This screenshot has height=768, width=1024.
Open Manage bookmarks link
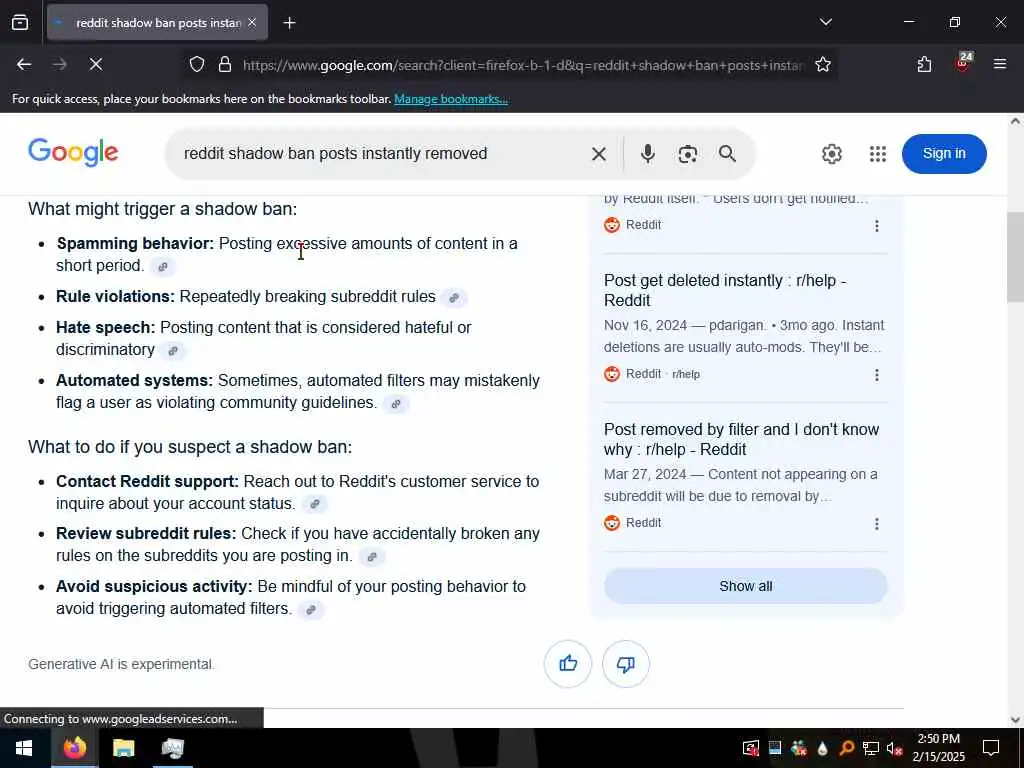tap(451, 99)
